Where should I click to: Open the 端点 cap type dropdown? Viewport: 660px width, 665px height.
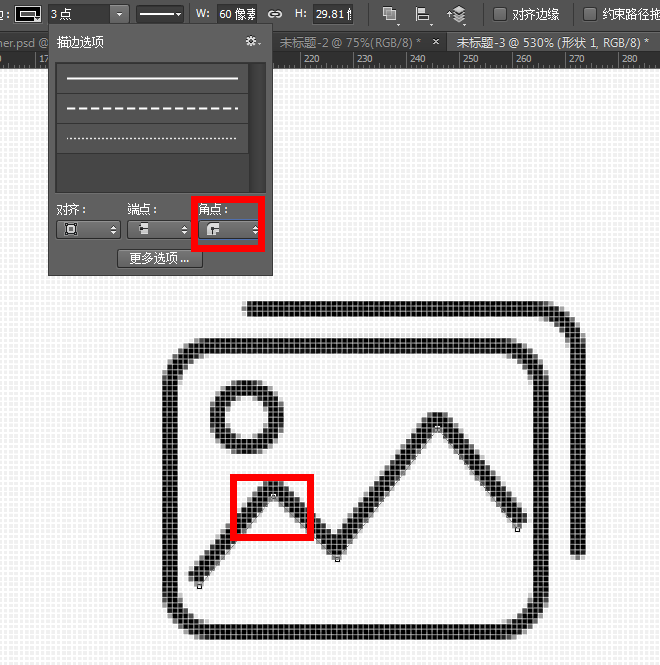click(159, 229)
